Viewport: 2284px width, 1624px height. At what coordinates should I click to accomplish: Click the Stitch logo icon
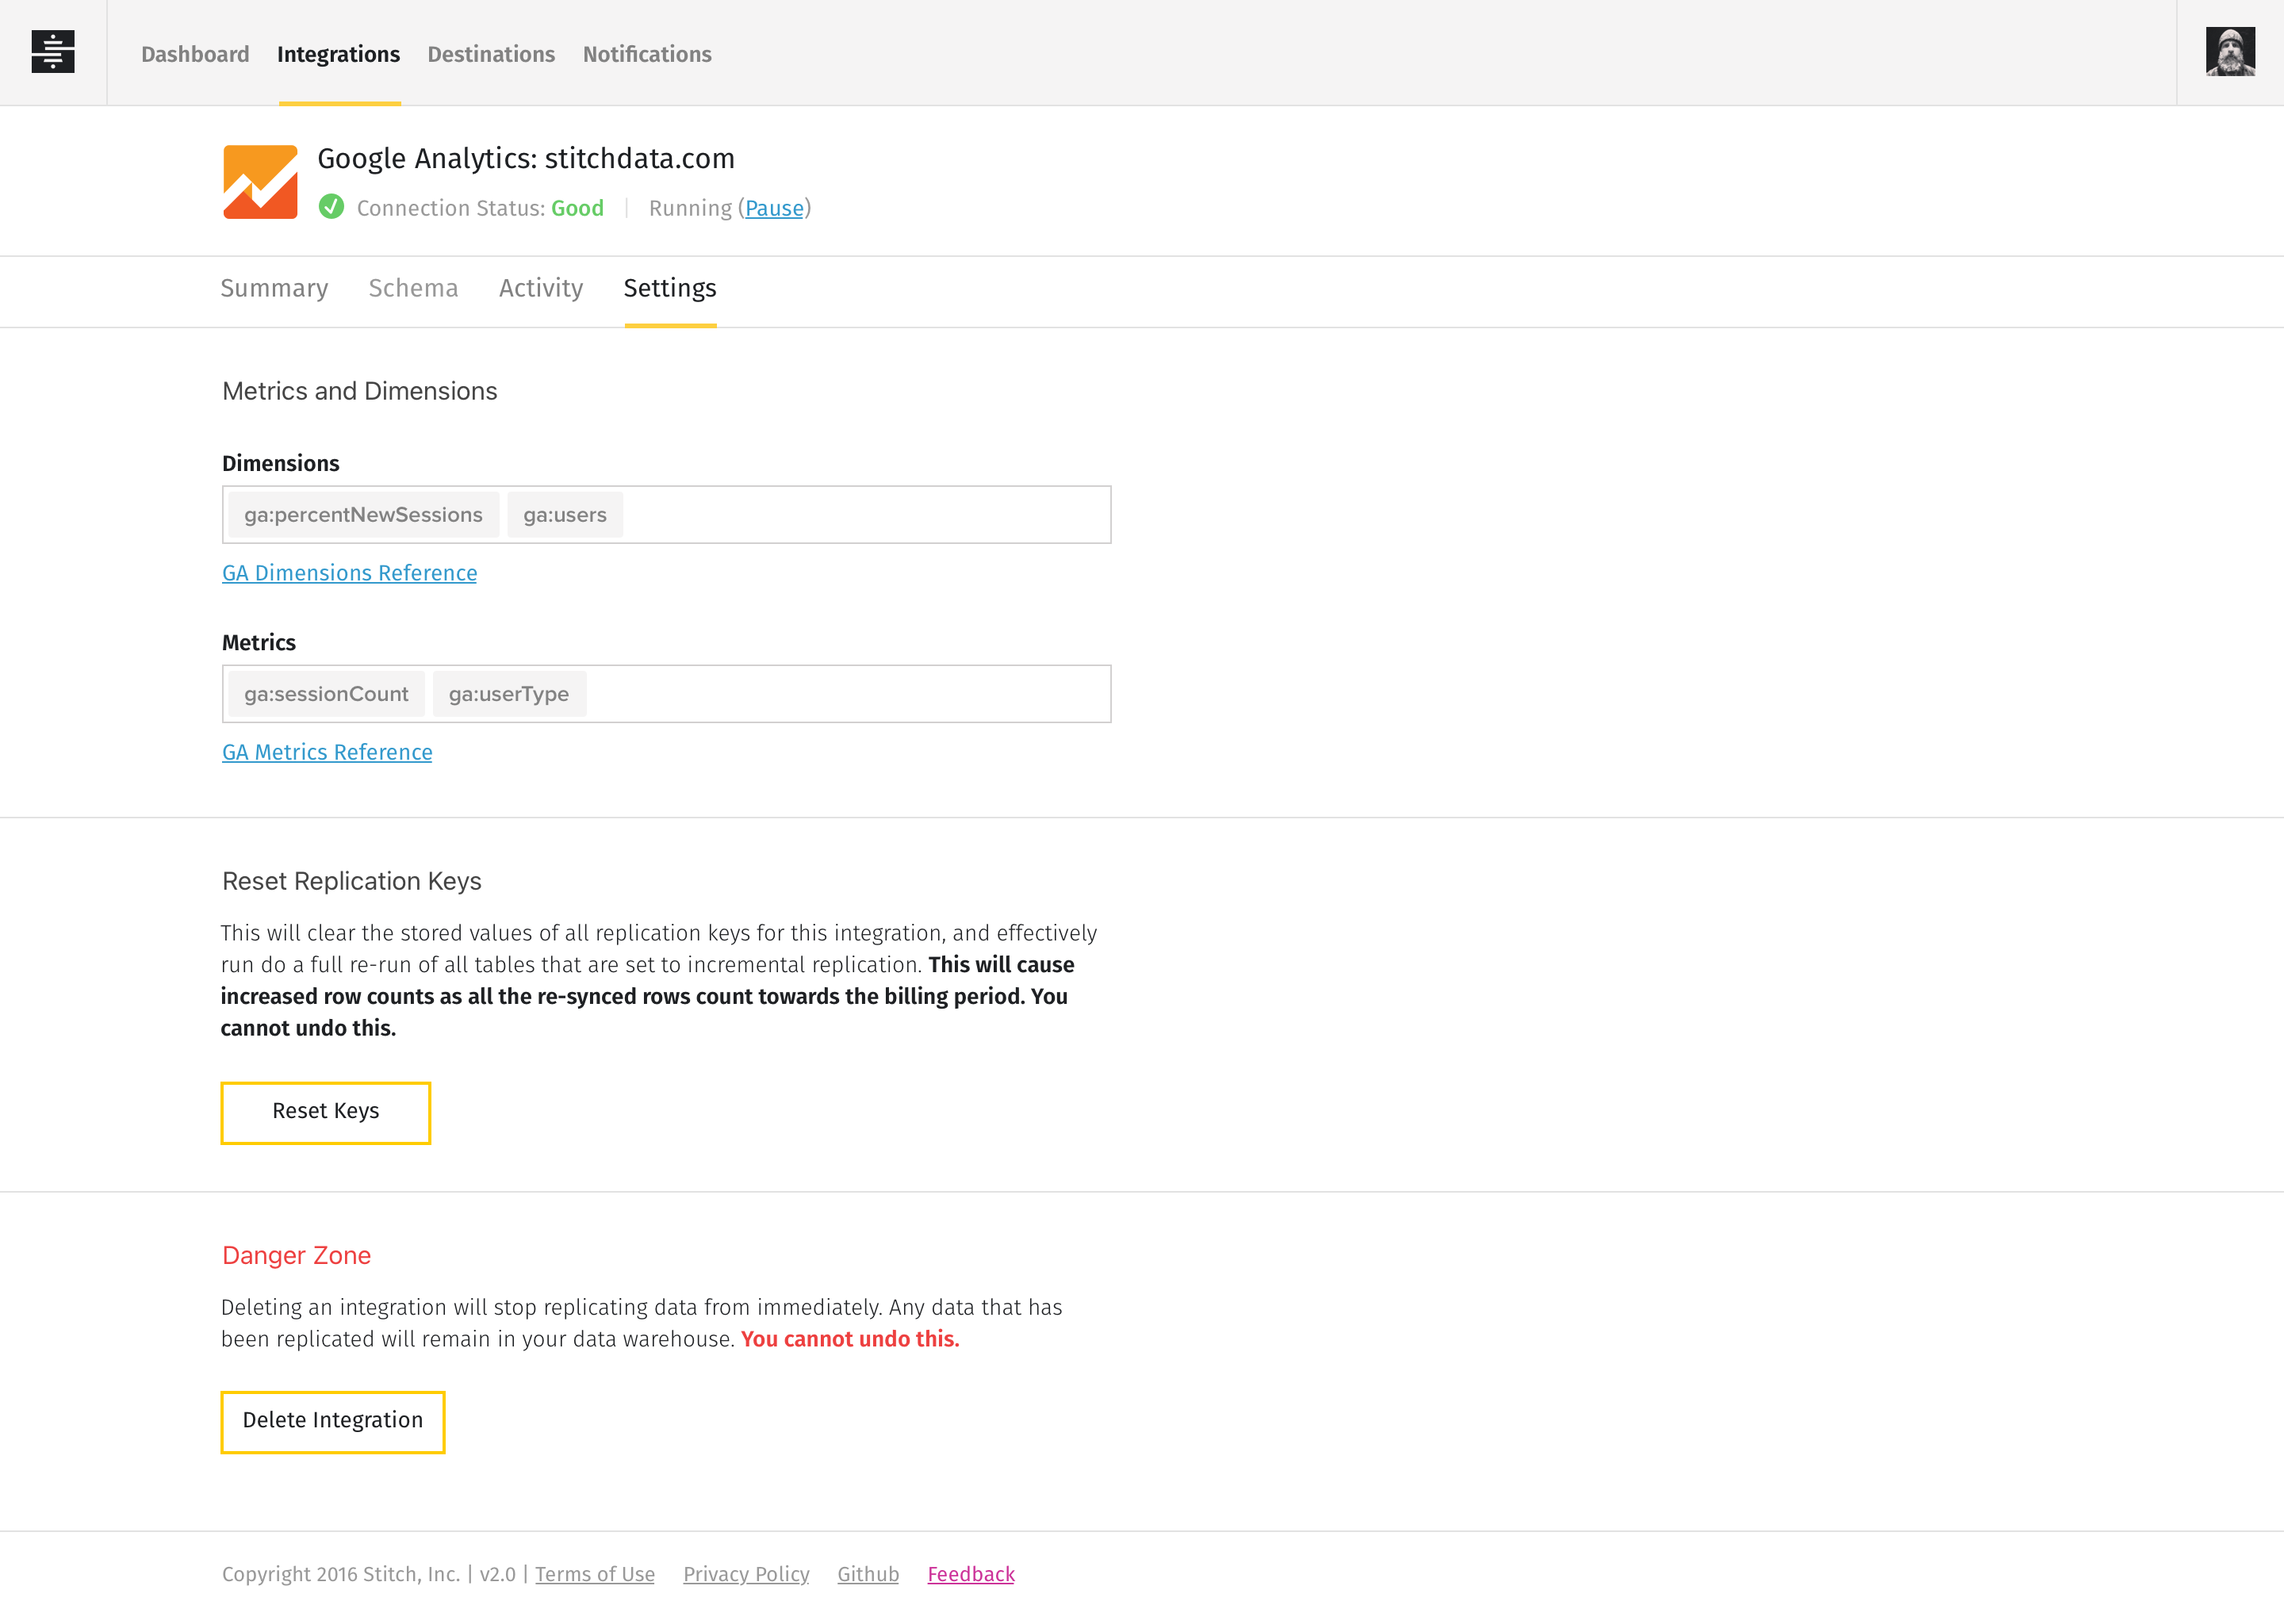pyautogui.click(x=53, y=52)
